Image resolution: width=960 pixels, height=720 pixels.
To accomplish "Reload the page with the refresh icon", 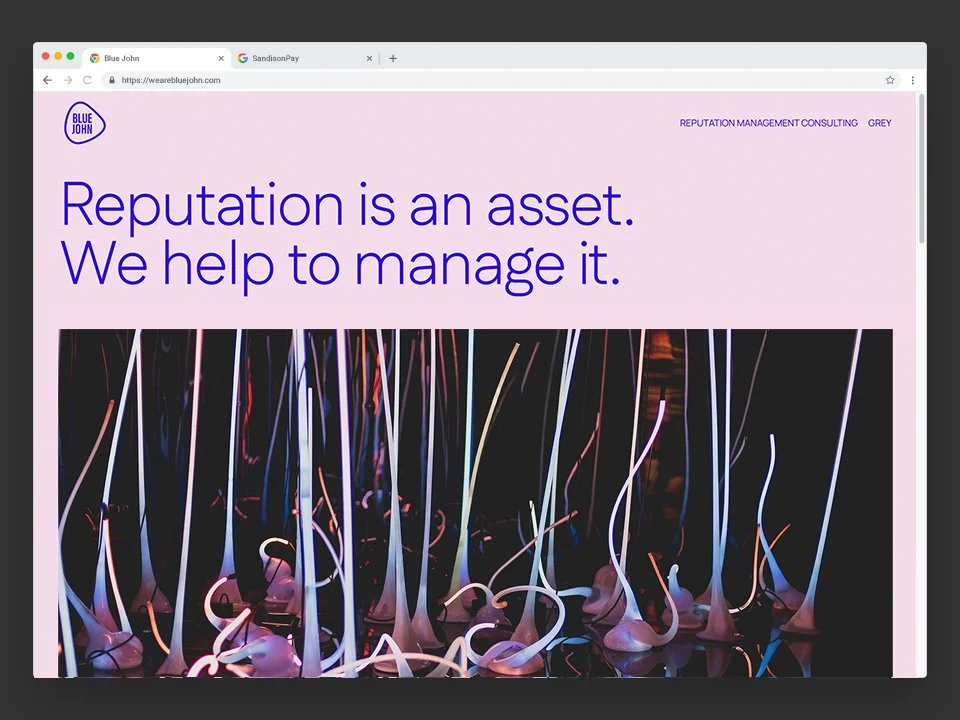I will pyautogui.click(x=88, y=80).
